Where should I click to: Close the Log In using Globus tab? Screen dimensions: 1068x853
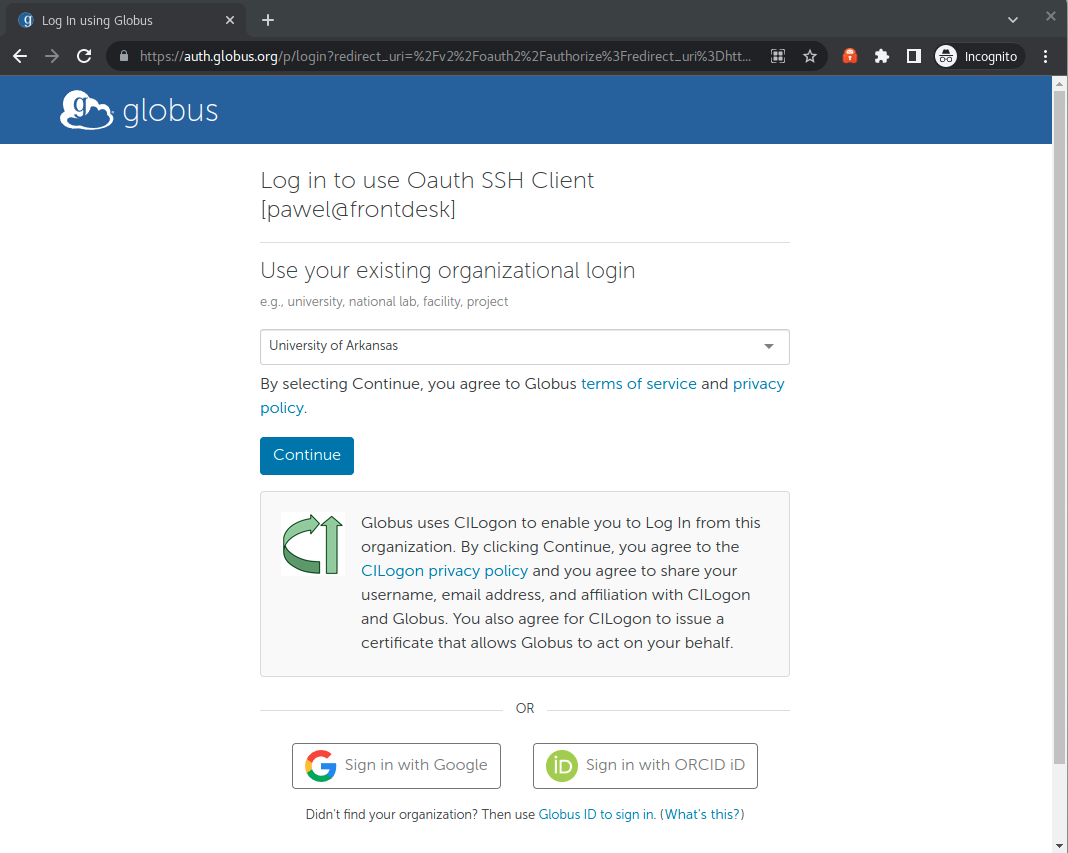pos(230,20)
